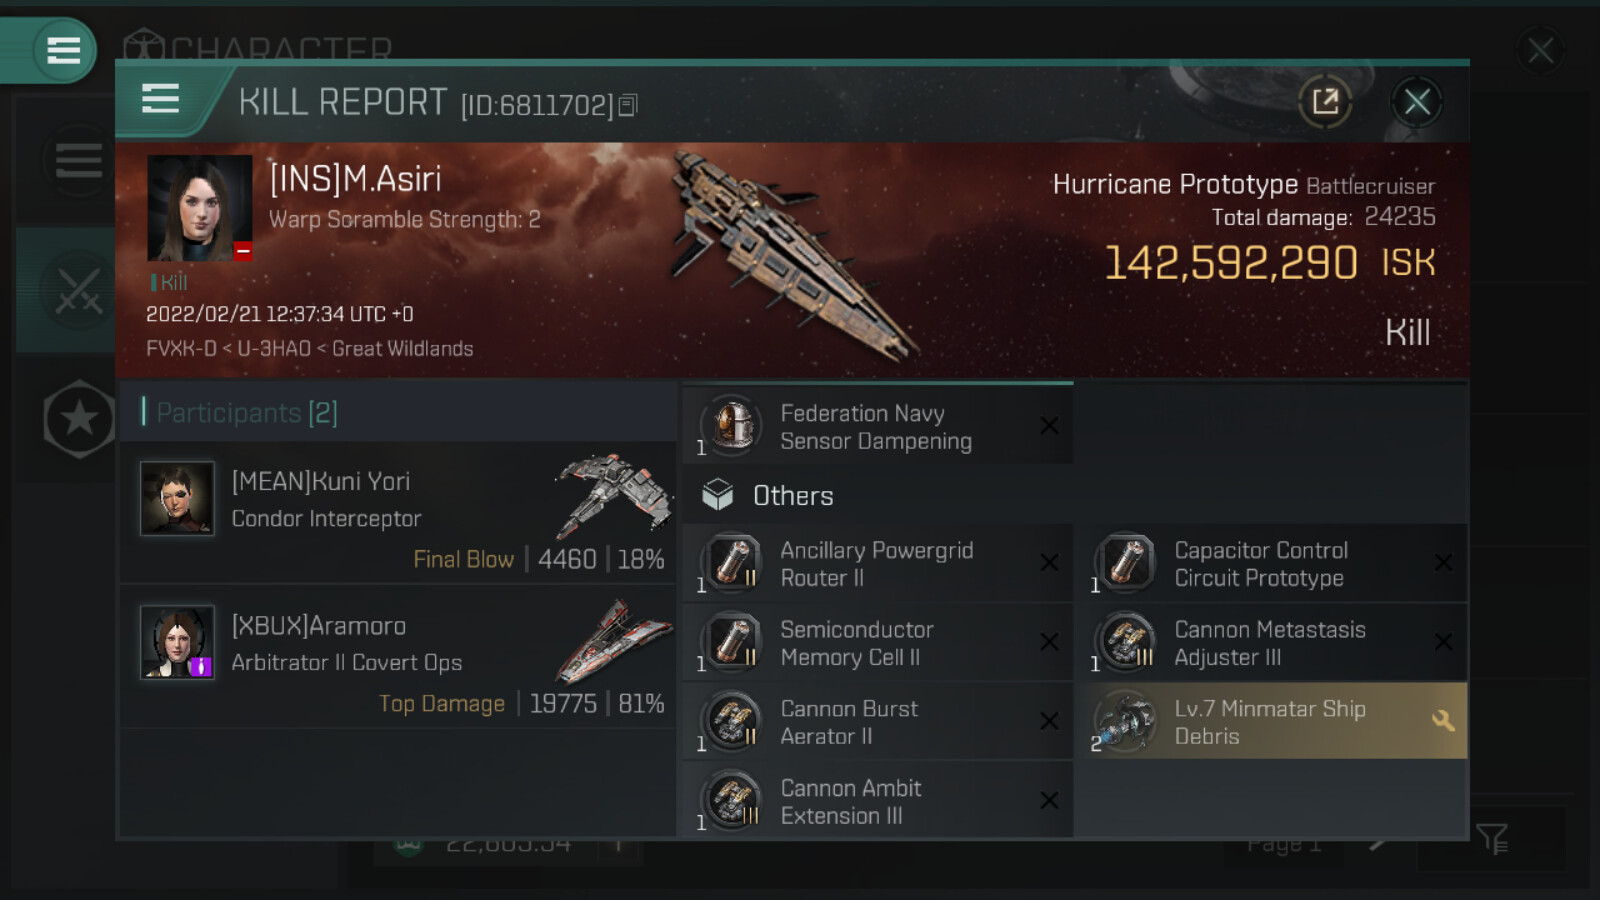This screenshot has width=1600, height=900.
Task: Copy the kill report ID
Action: [x=628, y=105]
